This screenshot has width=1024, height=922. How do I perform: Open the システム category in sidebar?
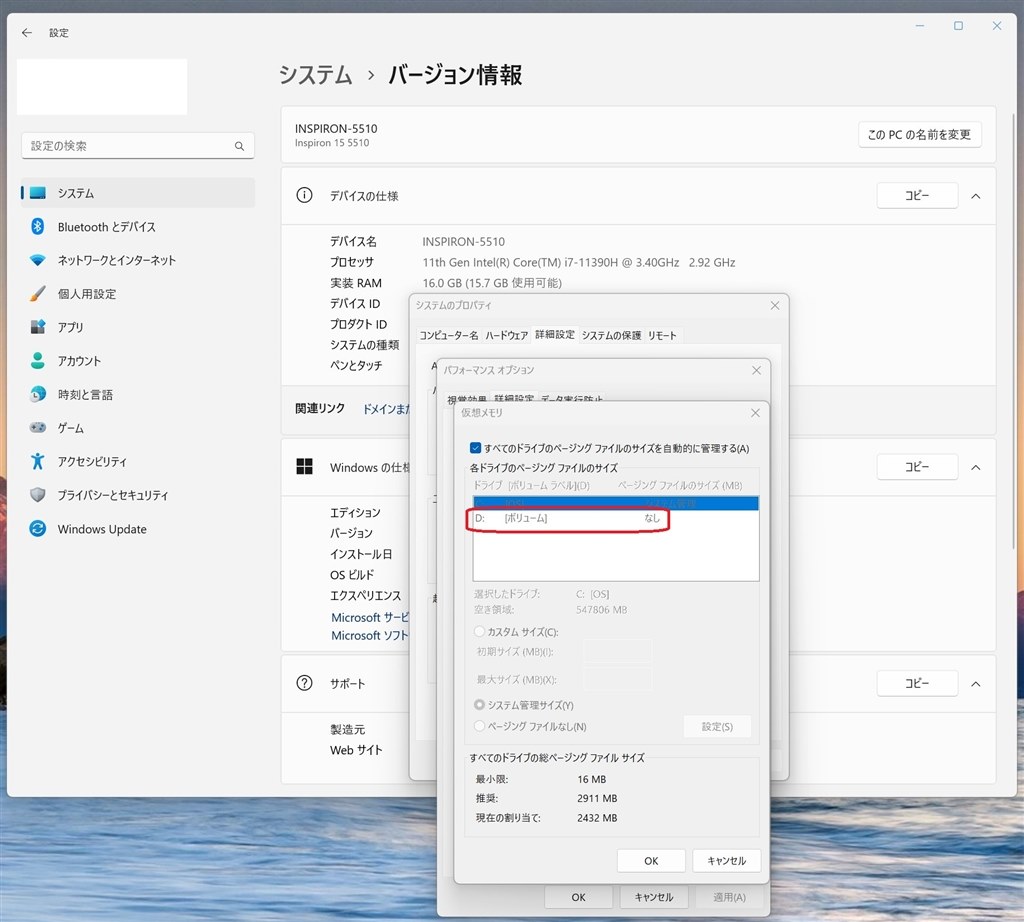pos(137,193)
